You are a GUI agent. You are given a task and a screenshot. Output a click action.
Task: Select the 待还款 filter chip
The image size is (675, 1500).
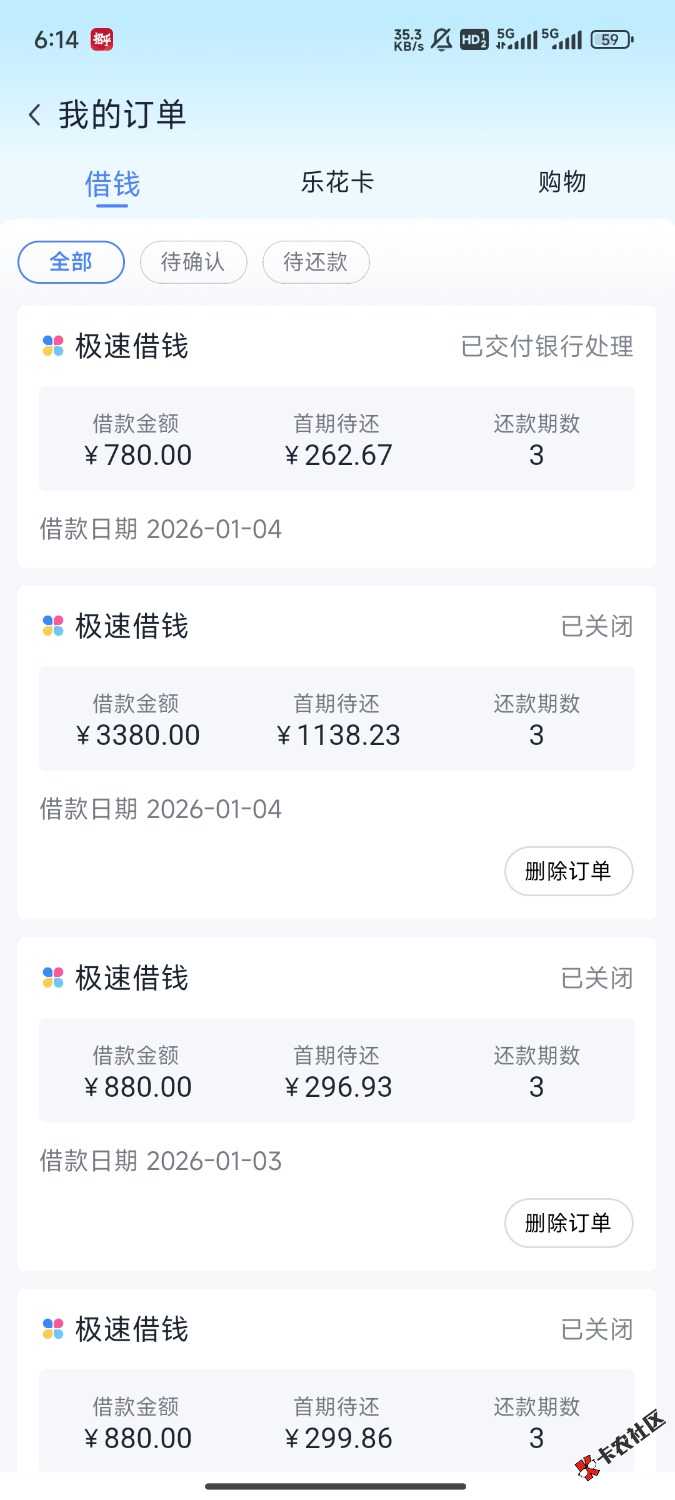(316, 262)
